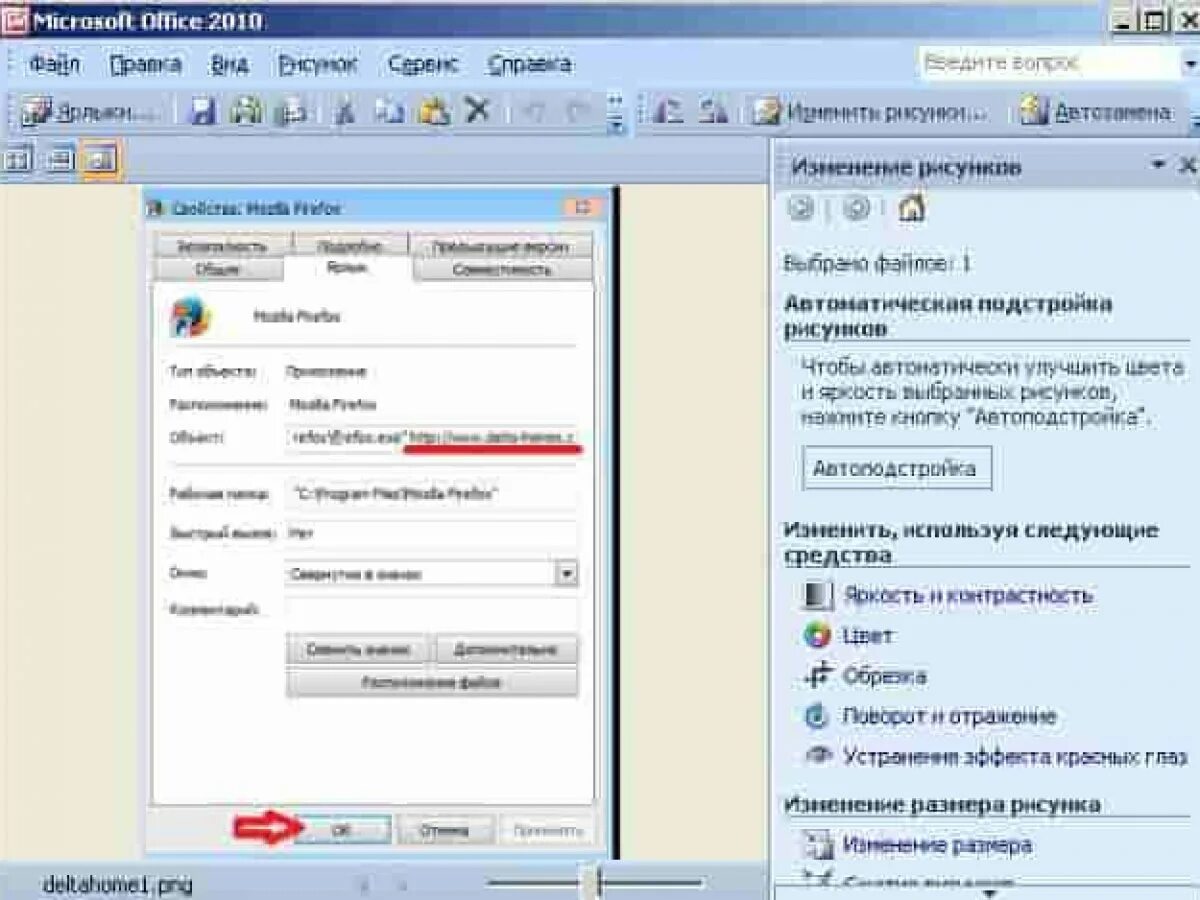Click the Cut scissors icon
Viewport: 1200px width, 900px height.
pos(346,111)
